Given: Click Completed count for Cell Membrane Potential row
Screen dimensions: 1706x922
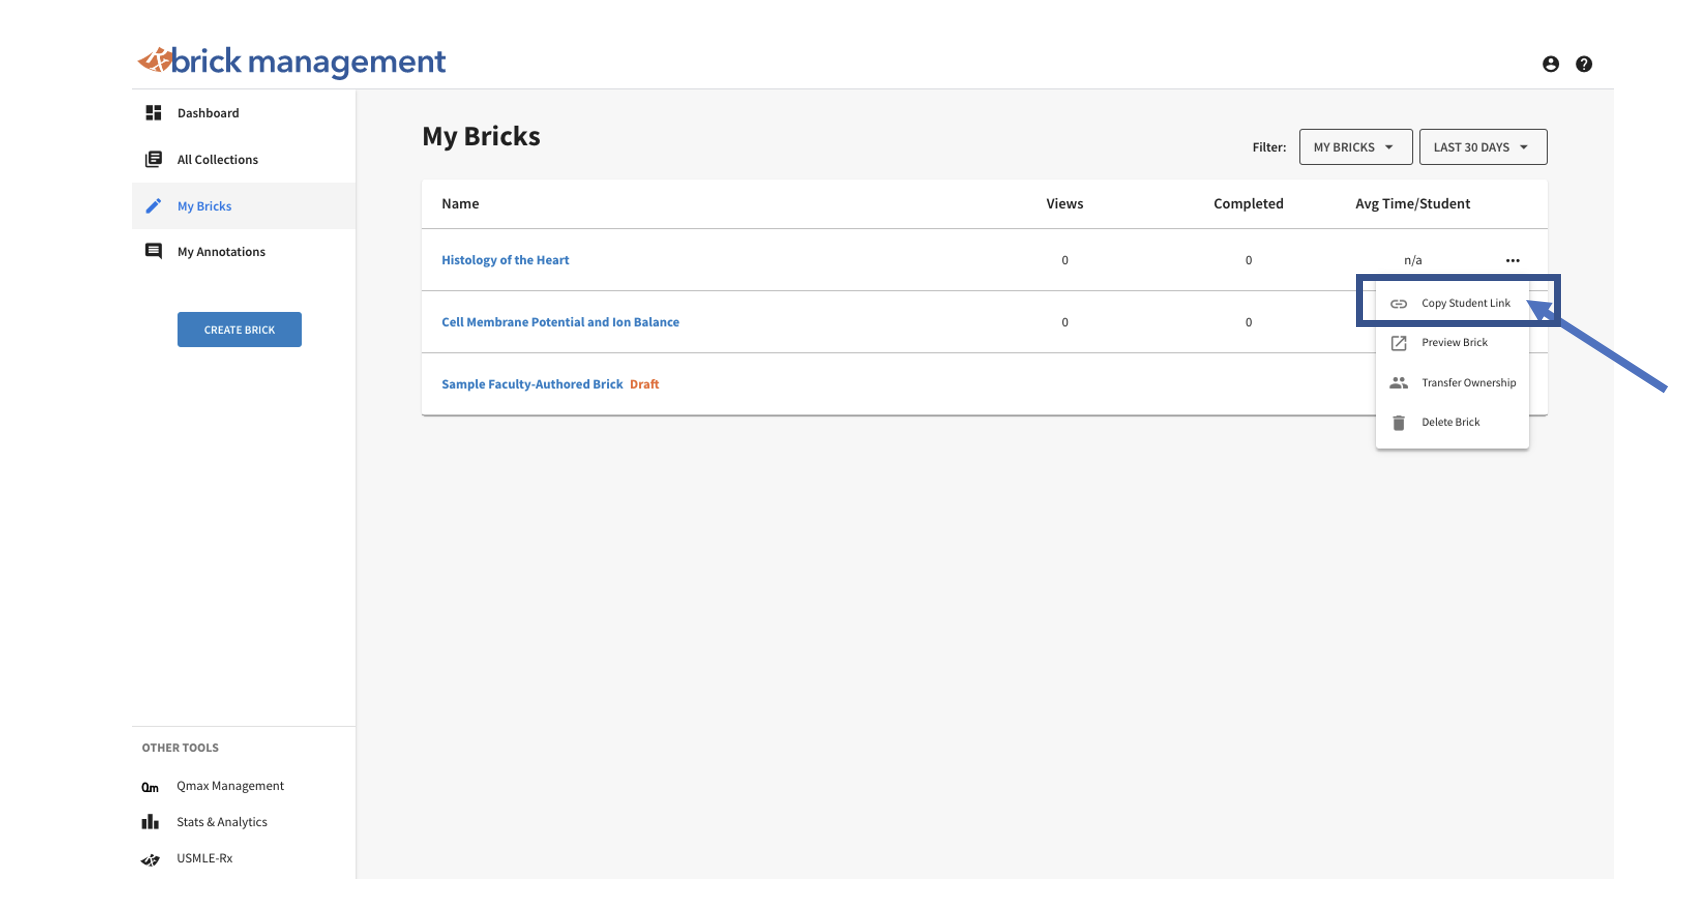Looking at the screenshot, I should tap(1248, 322).
